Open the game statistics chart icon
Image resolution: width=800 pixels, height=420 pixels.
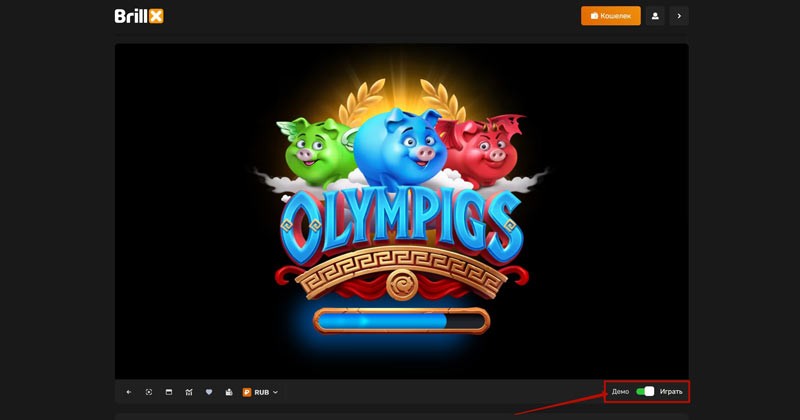(x=189, y=392)
